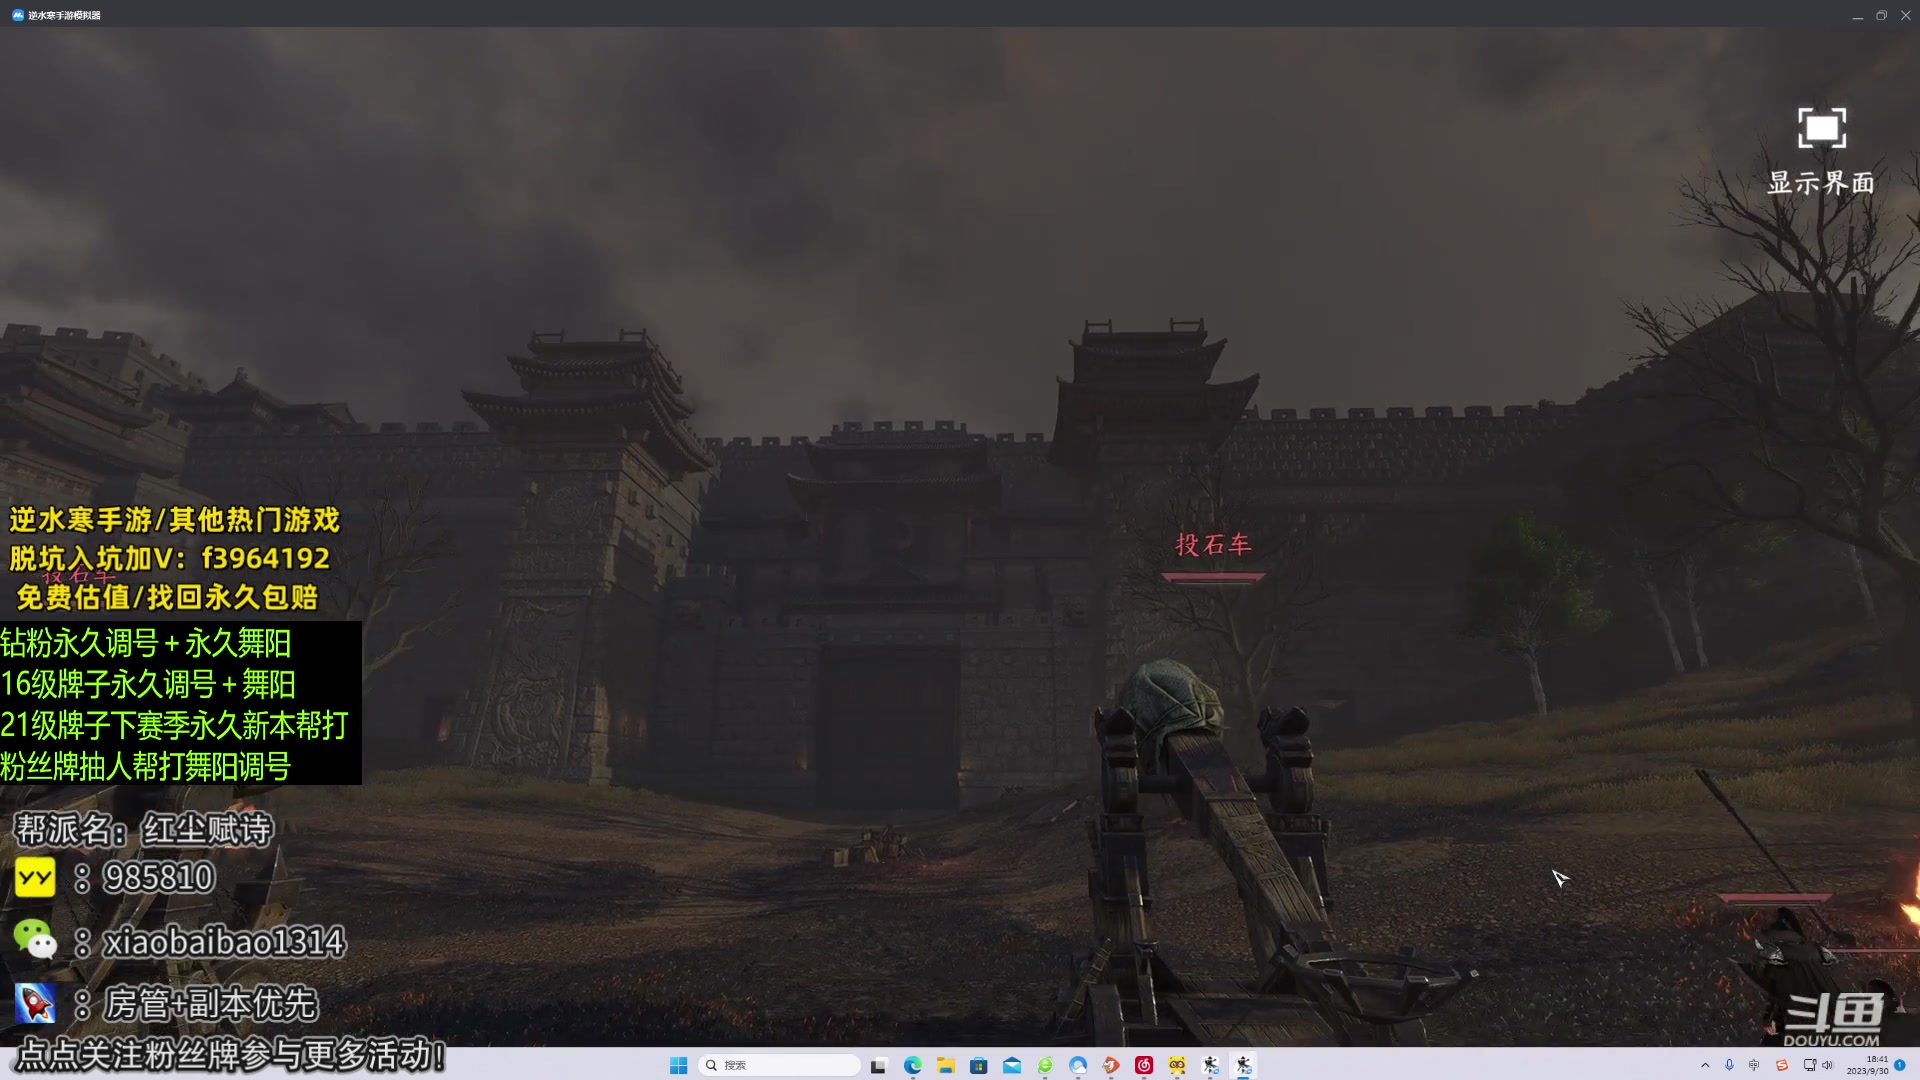1920x1080 pixels.
Task: Switch to active 逆水寒 emulator taskbar icon
Action: pos(1243,1065)
